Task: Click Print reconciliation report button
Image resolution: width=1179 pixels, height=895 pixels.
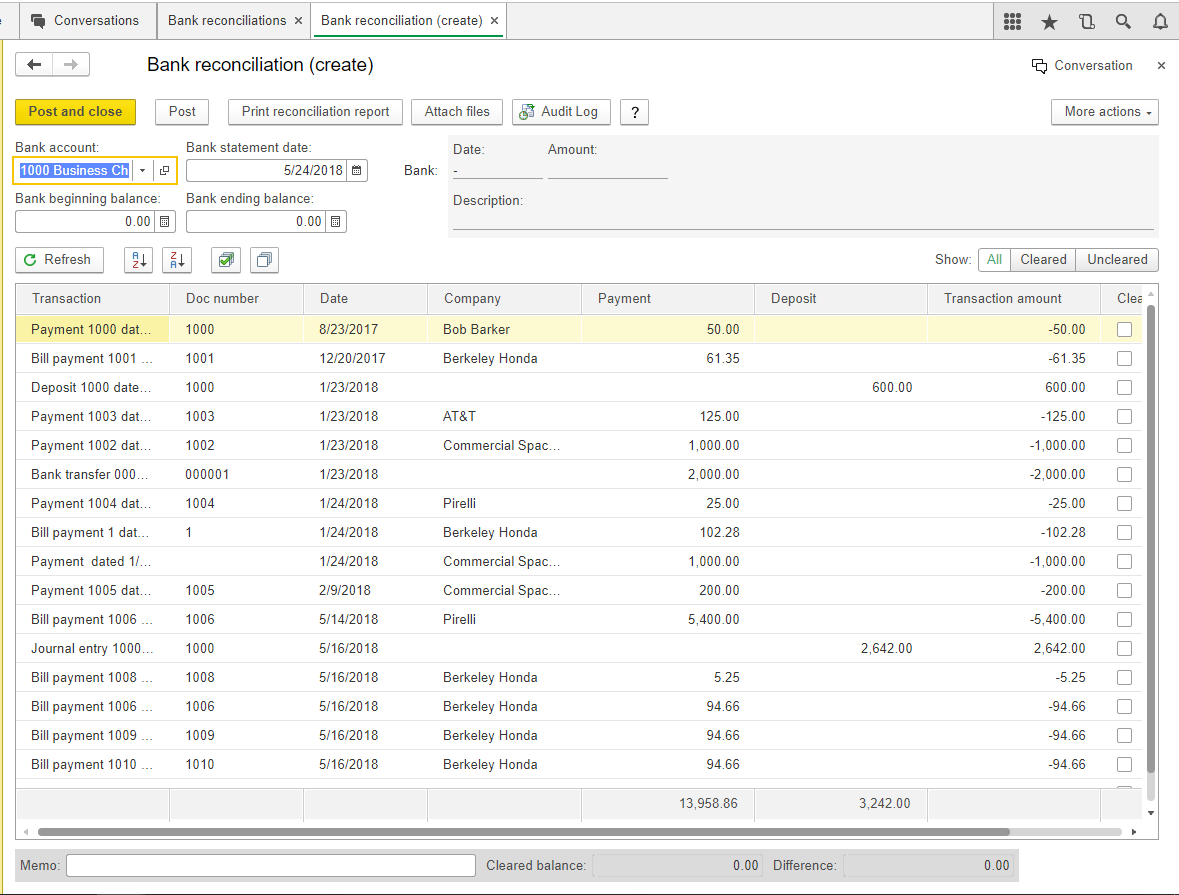Action: click(315, 112)
